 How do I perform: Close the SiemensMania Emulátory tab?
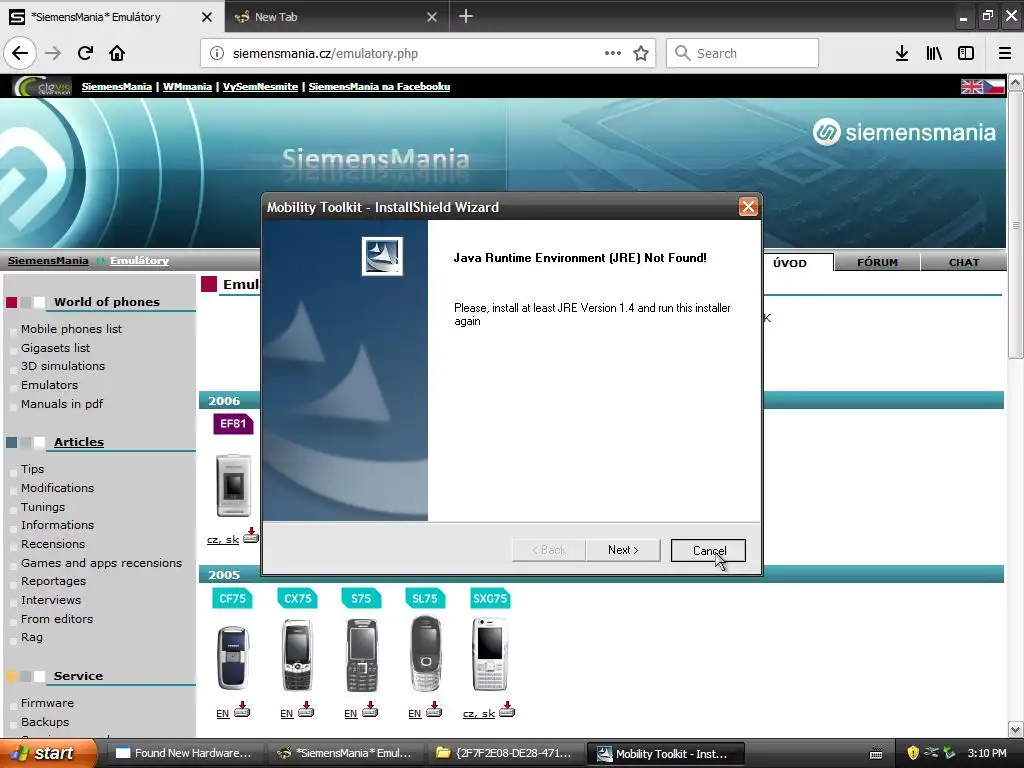coord(207,17)
